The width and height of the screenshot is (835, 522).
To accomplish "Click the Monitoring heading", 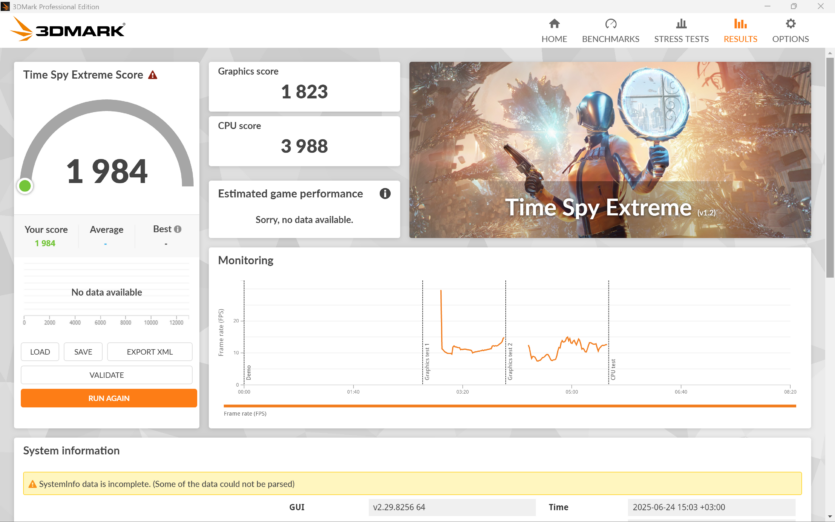I will (245, 260).
